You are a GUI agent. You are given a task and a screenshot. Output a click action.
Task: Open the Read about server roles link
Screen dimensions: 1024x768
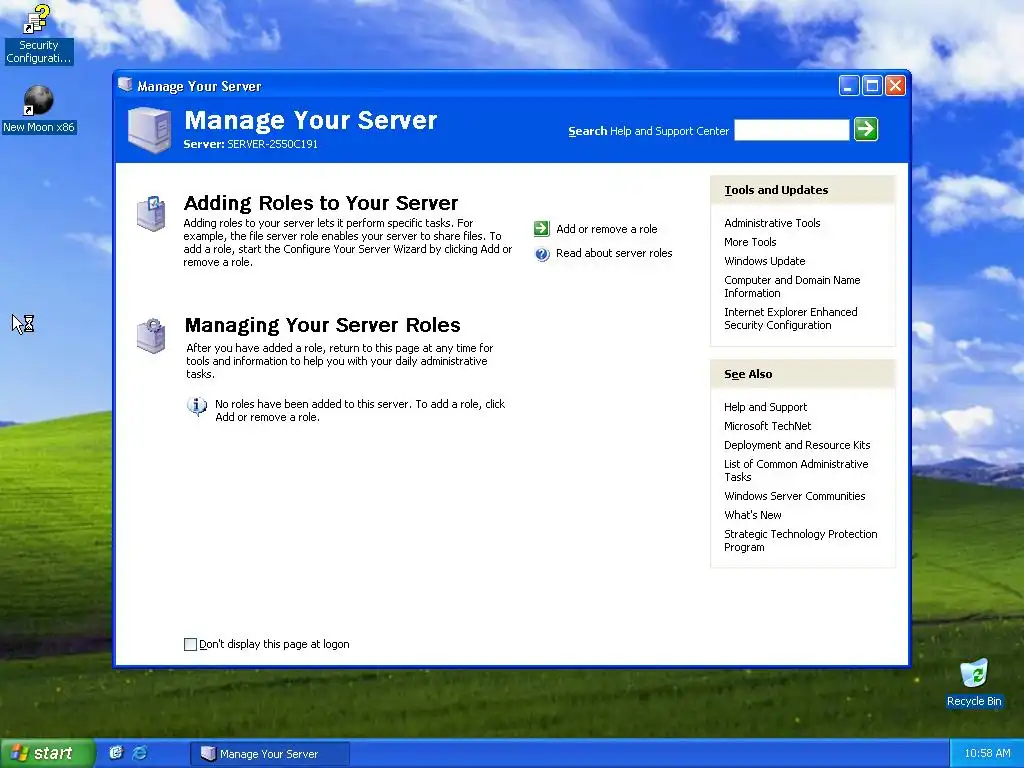[614, 253]
